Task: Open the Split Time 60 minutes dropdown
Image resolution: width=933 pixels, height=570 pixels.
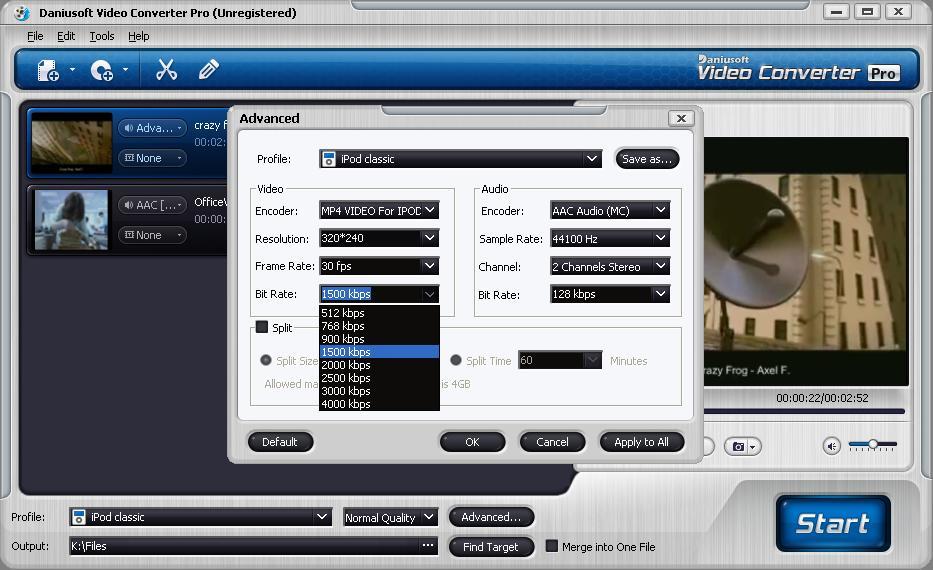Action: 592,360
